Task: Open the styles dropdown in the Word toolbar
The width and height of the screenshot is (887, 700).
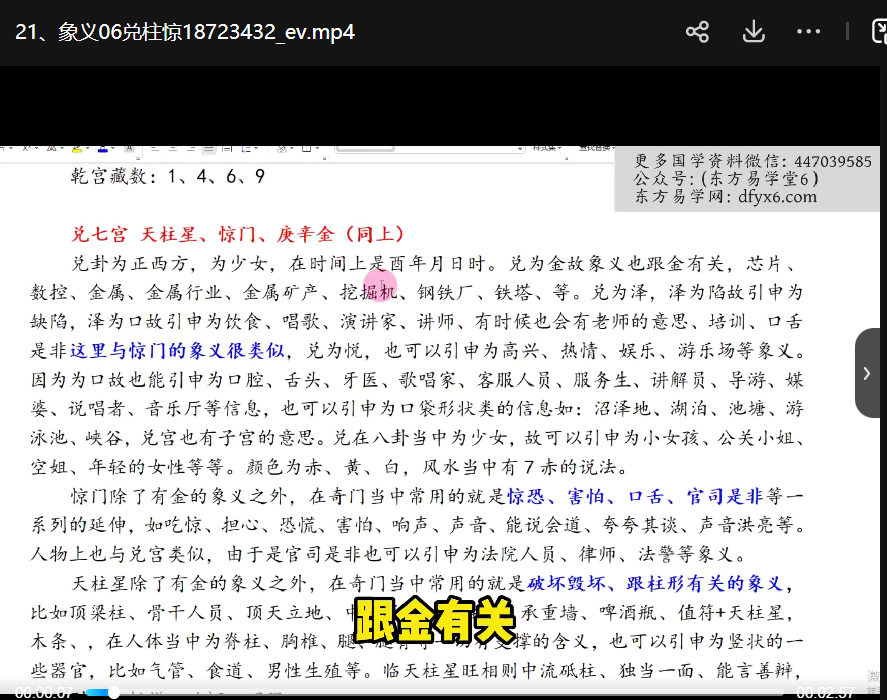Action: click(x=546, y=148)
